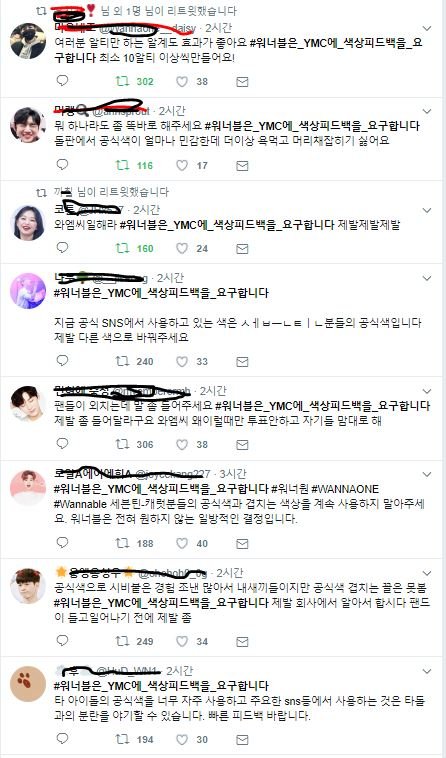
Task: Like the tweet with 17 likes
Action: tap(182, 166)
